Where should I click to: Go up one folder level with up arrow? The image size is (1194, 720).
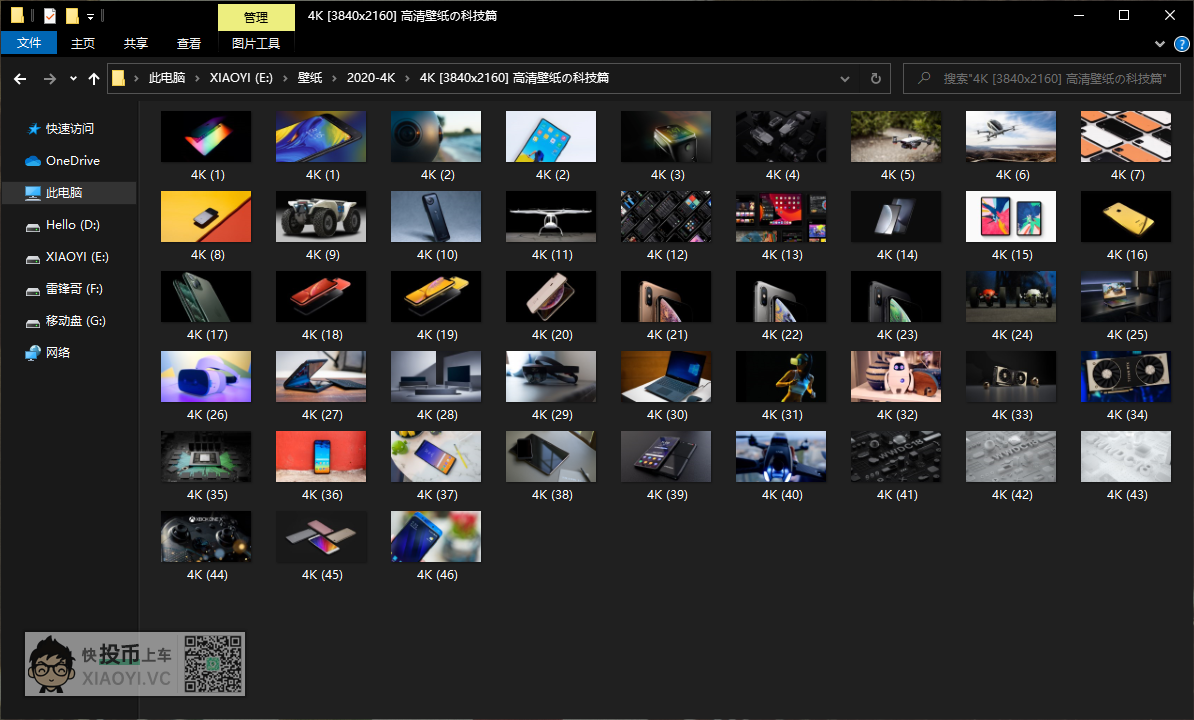pyautogui.click(x=94, y=78)
